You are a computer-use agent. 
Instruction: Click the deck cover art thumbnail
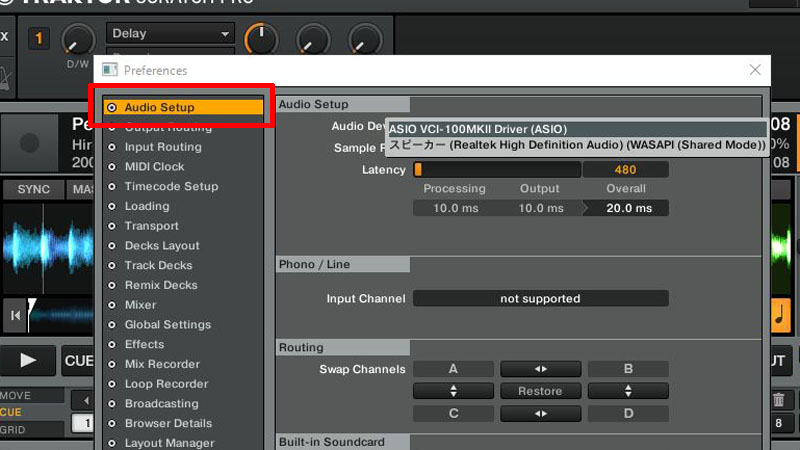coord(29,143)
